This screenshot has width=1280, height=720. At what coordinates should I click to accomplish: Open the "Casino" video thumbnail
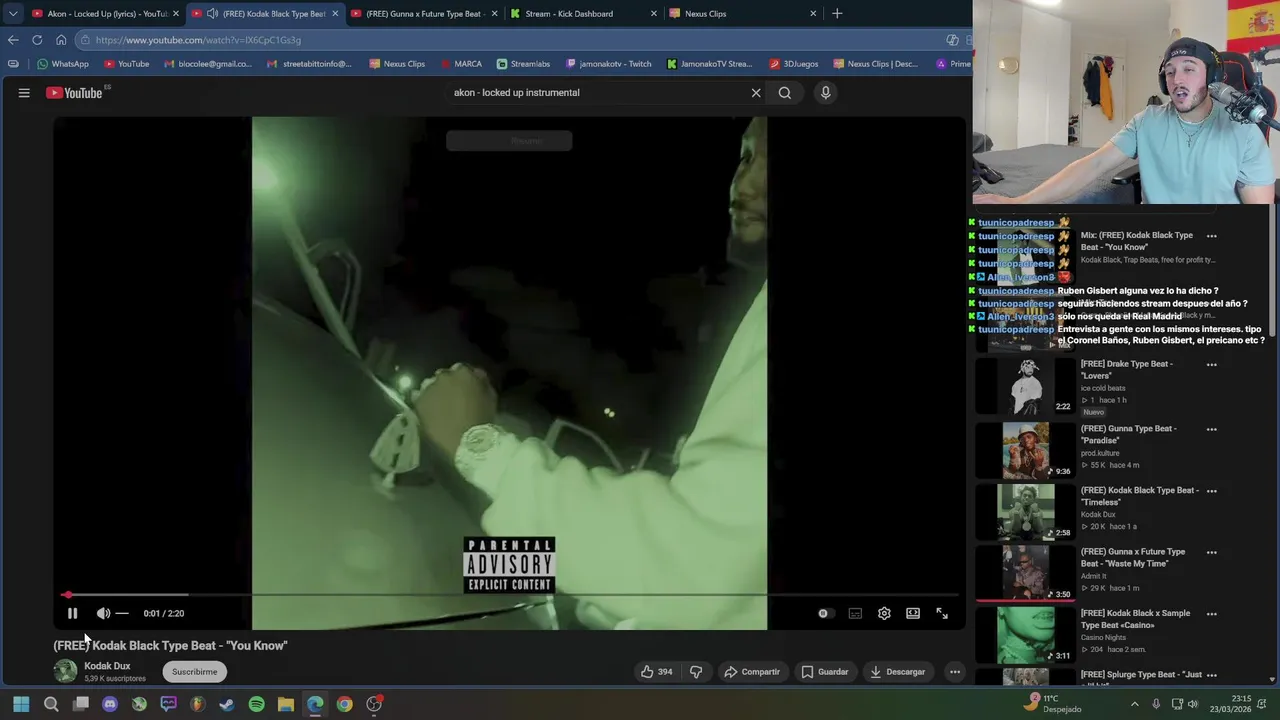1025,635
